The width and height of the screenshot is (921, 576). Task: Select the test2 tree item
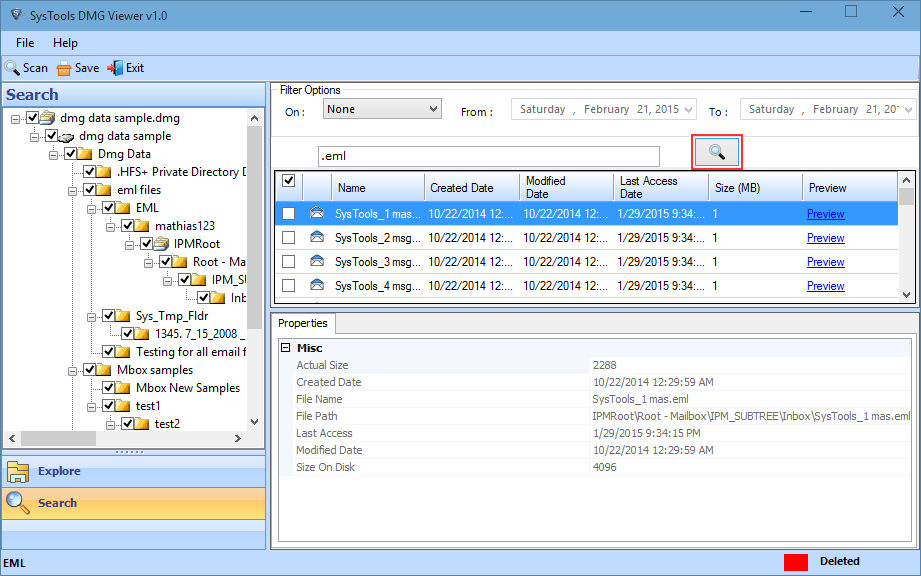167,424
